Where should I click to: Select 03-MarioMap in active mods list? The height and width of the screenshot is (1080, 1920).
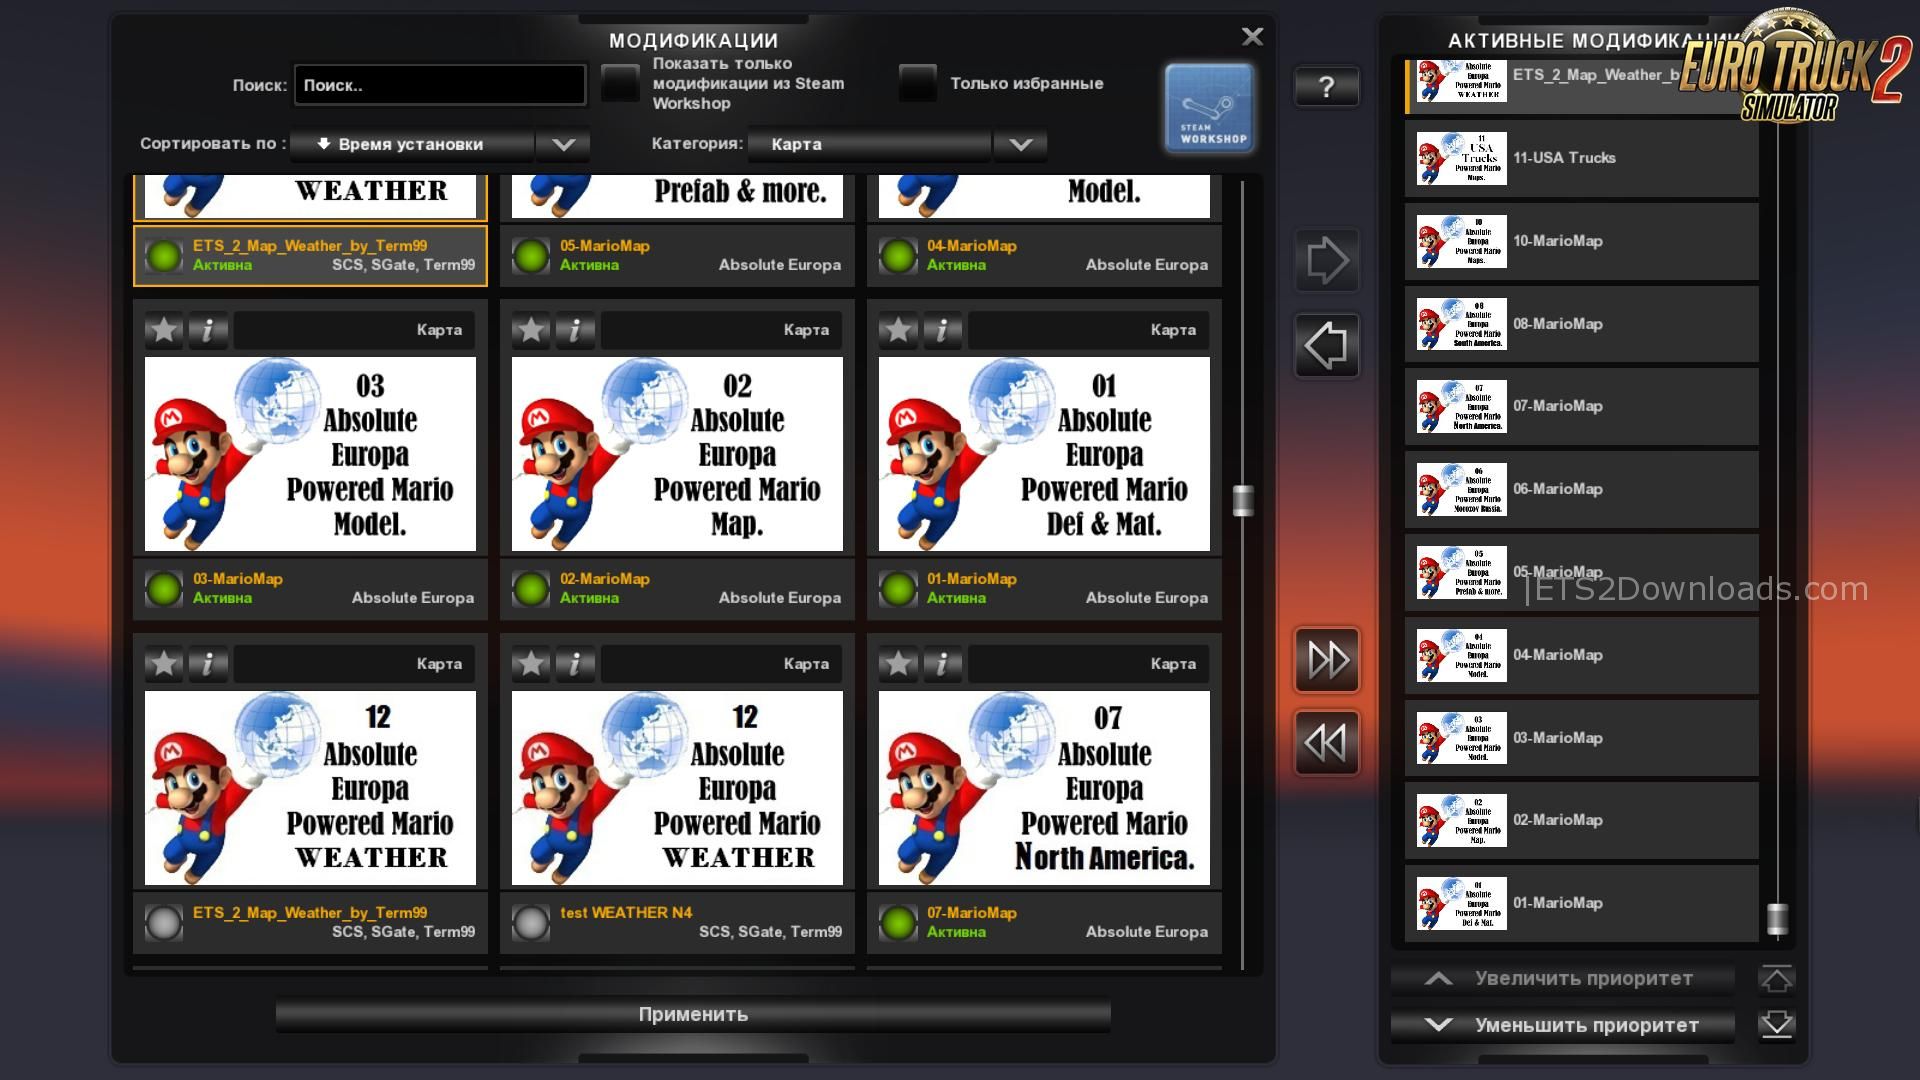(x=1582, y=738)
